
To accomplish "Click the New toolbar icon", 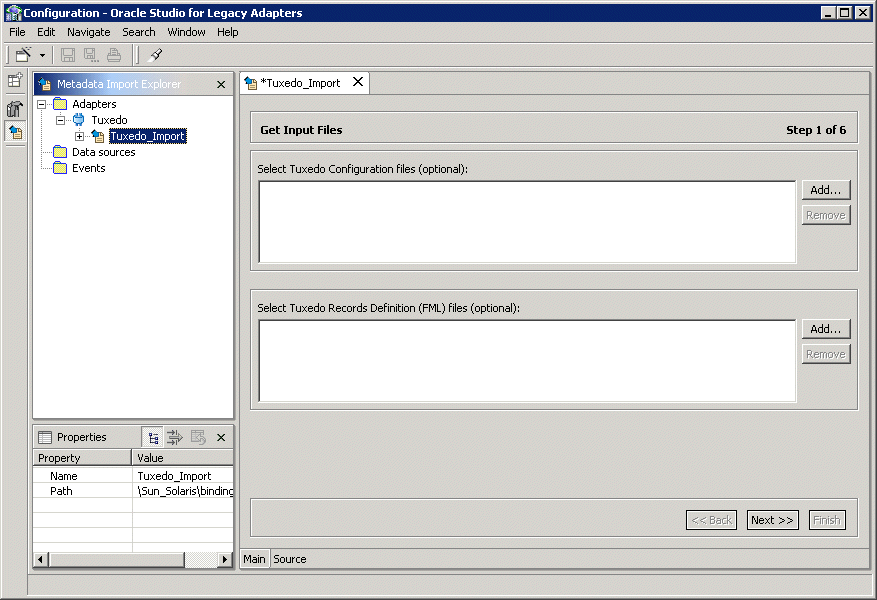I will (x=23, y=55).
